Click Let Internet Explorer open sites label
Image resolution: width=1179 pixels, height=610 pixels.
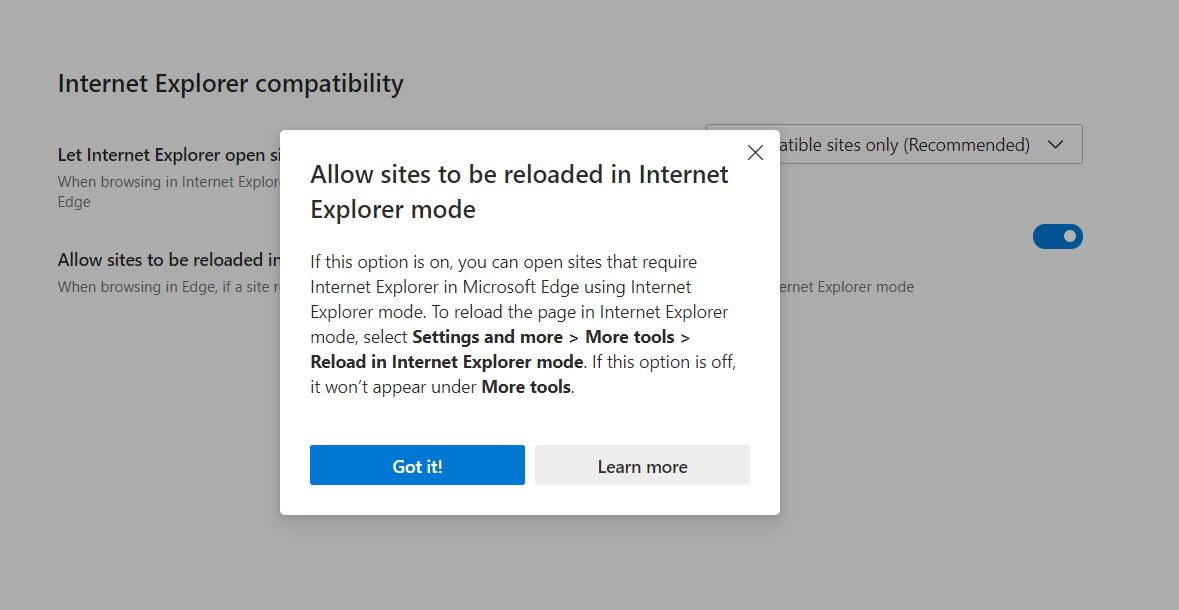(165, 155)
